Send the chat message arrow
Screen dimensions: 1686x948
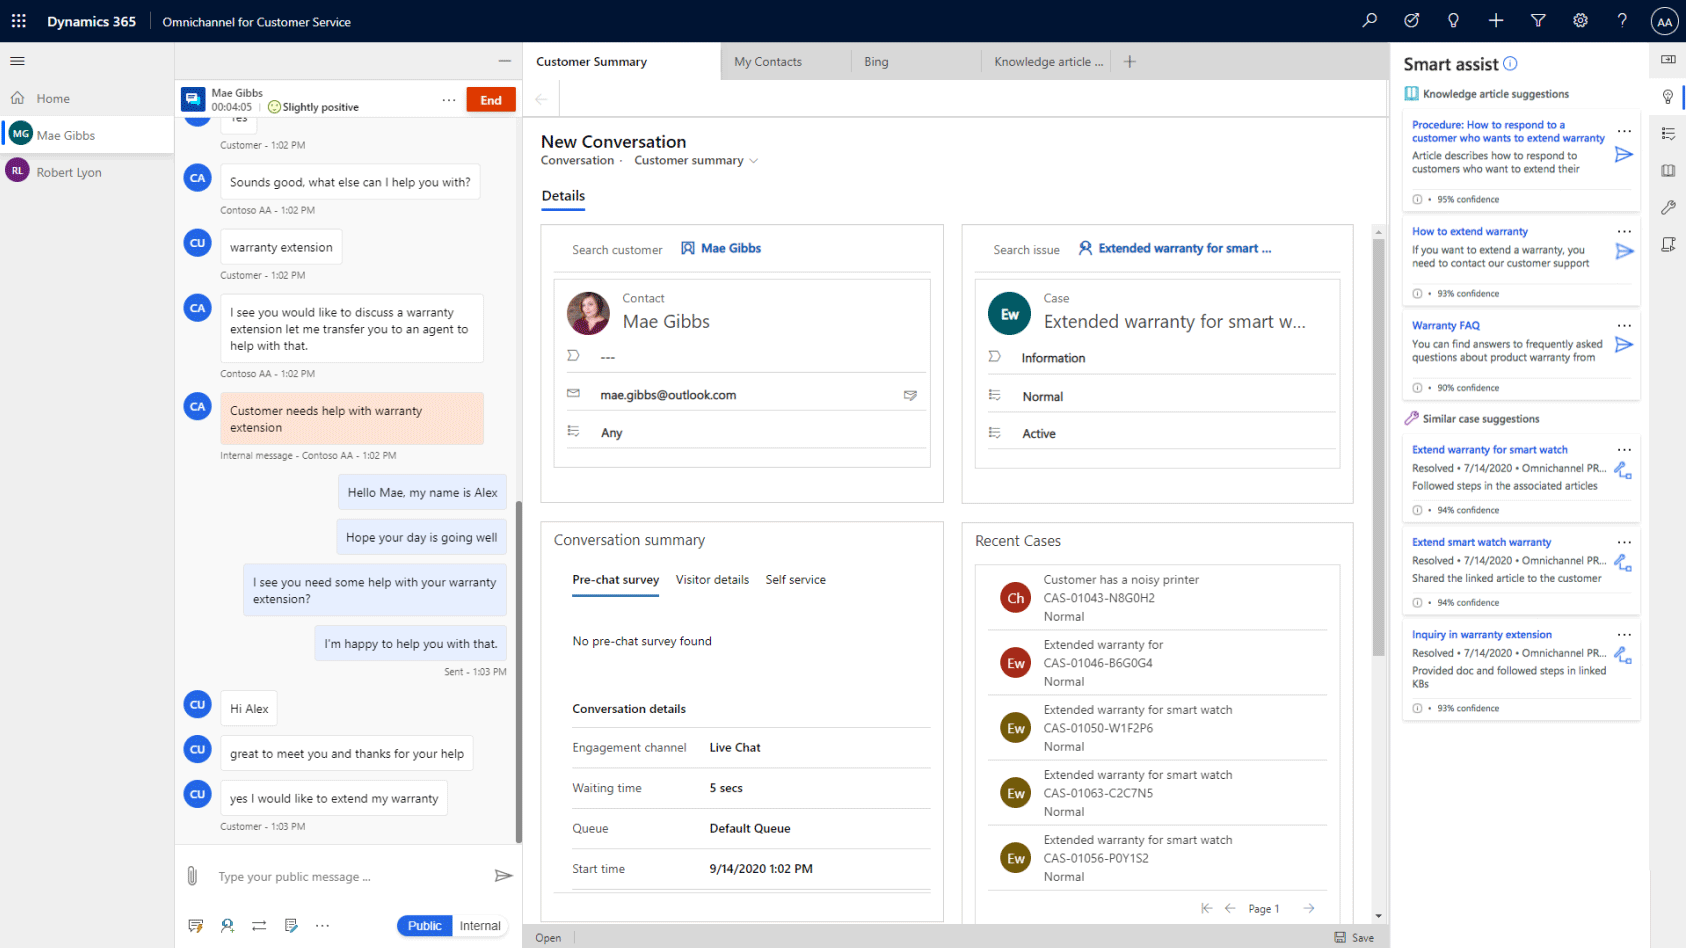tap(503, 876)
